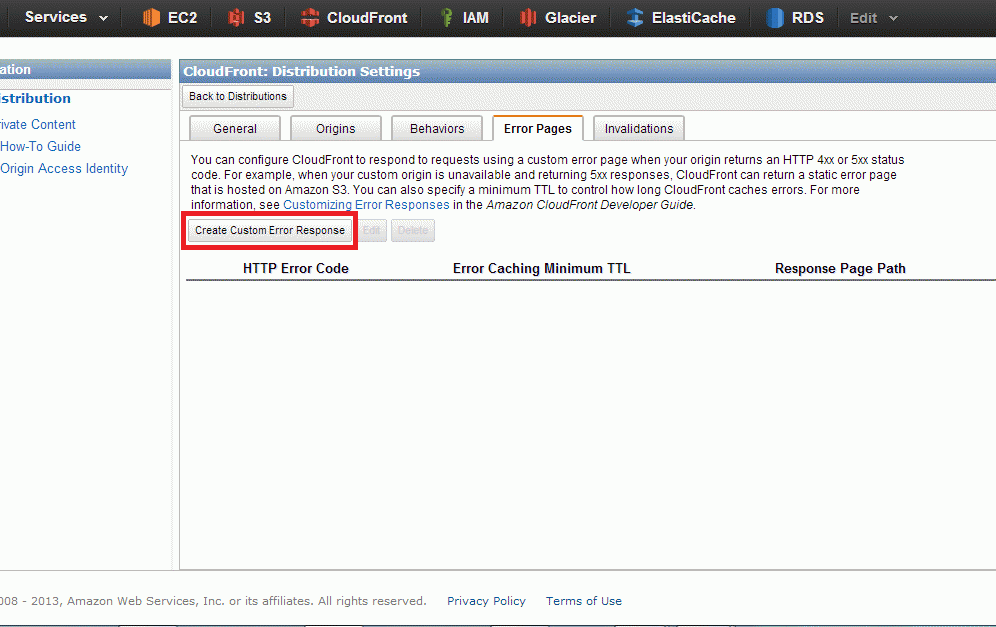Click the RDS label in navigation bar
The width and height of the screenshot is (996, 627).
point(808,18)
